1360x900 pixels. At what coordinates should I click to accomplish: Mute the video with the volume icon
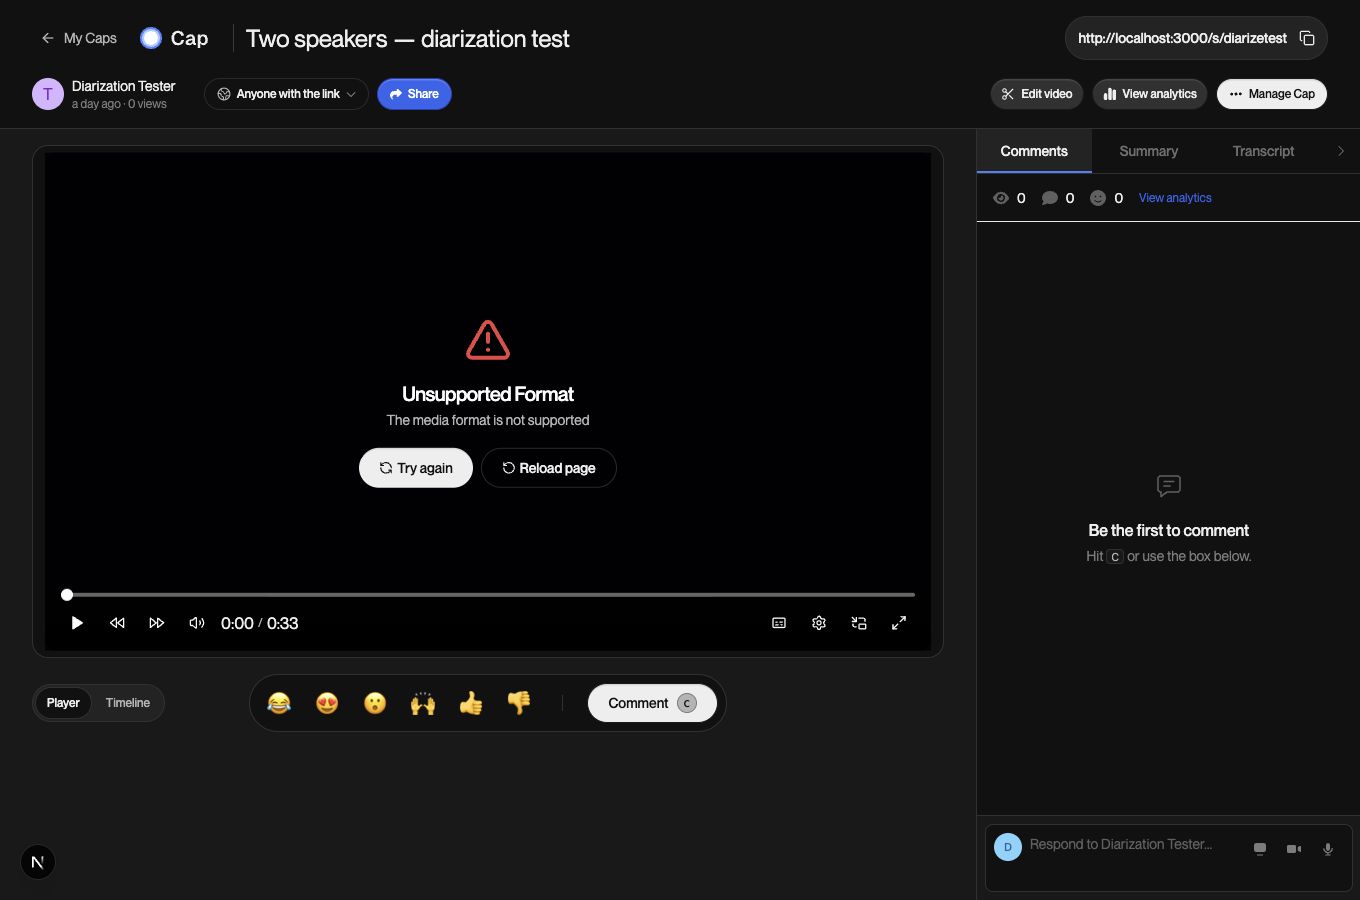[197, 623]
